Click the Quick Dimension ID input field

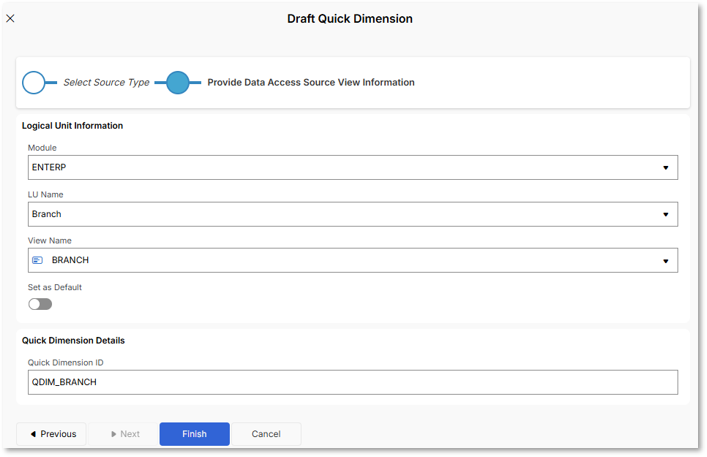click(x=353, y=382)
